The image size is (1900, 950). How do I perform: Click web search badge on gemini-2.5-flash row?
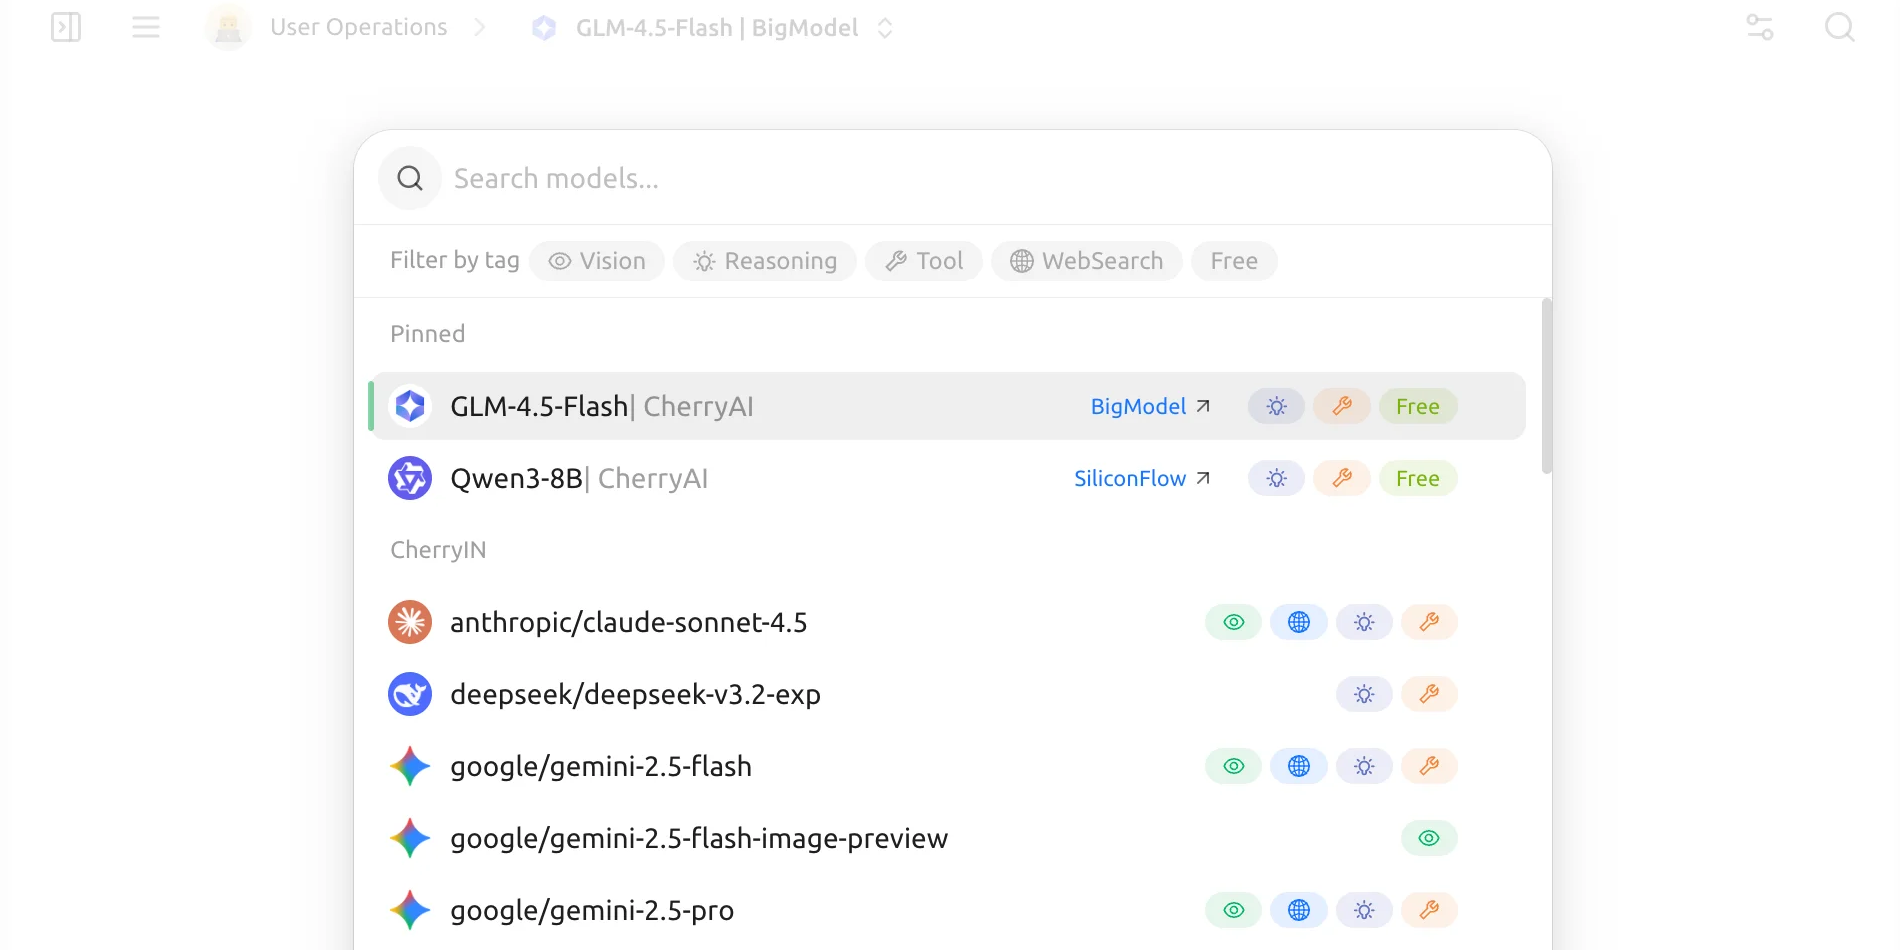click(1299, 766)
